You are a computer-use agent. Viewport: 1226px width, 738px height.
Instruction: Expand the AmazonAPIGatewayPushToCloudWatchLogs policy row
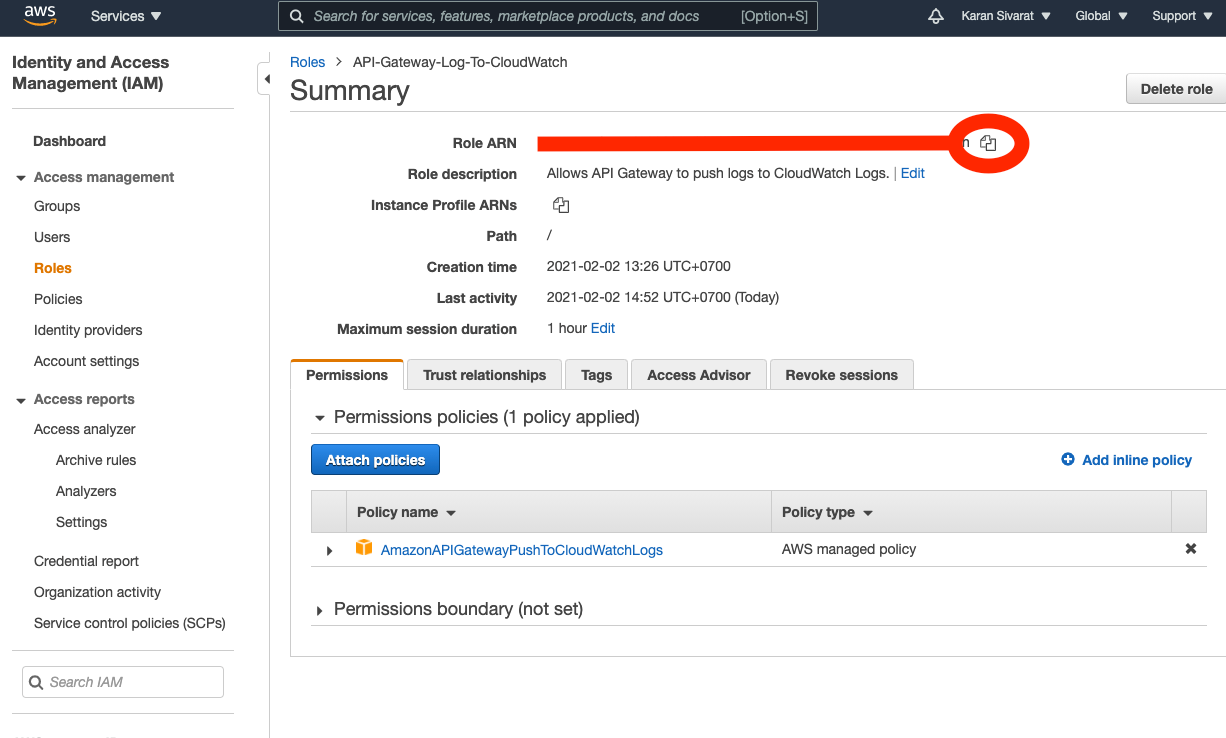(329, 549)
